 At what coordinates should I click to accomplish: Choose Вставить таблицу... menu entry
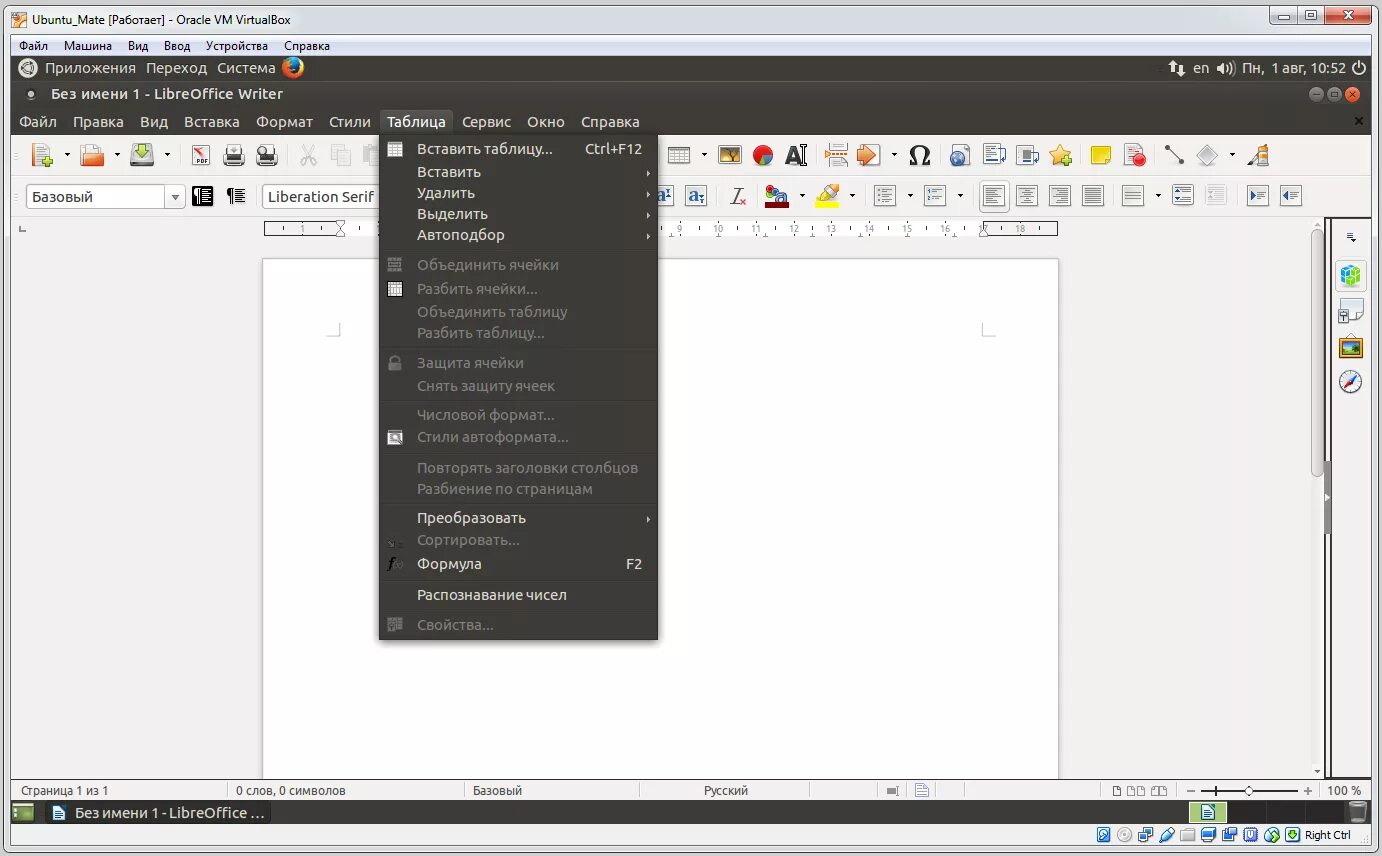coord(518,149)
